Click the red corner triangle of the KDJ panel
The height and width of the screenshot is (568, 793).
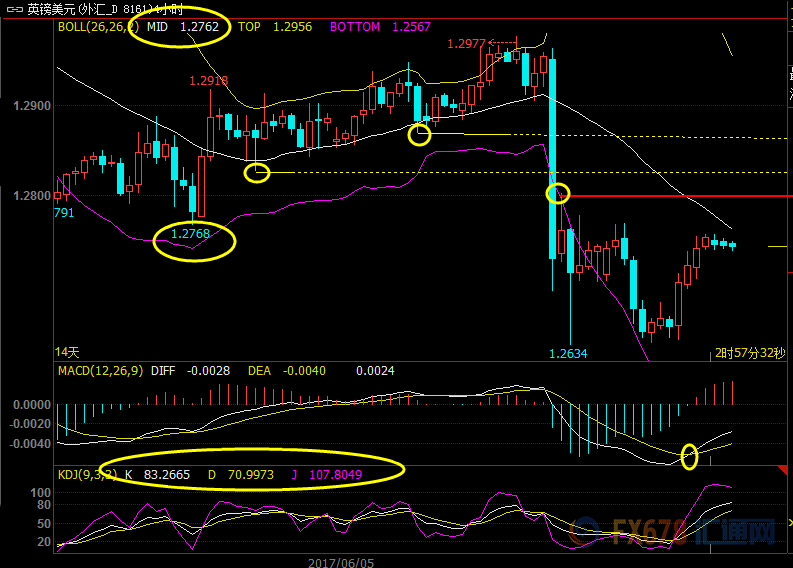point(783,470)
